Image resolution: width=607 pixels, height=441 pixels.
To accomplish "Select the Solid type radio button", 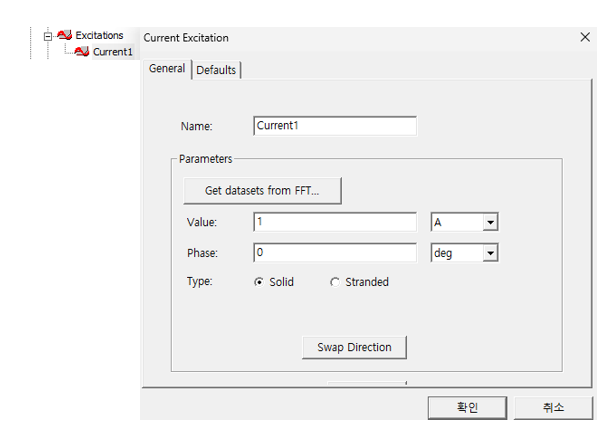I will pos(260,283).
